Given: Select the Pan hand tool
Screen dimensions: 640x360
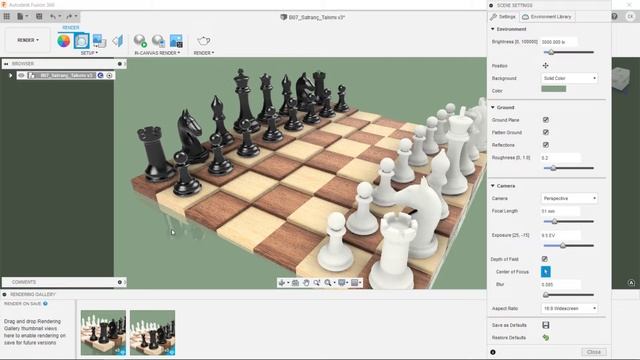Looking at the screenshot, I should [306, 282].
